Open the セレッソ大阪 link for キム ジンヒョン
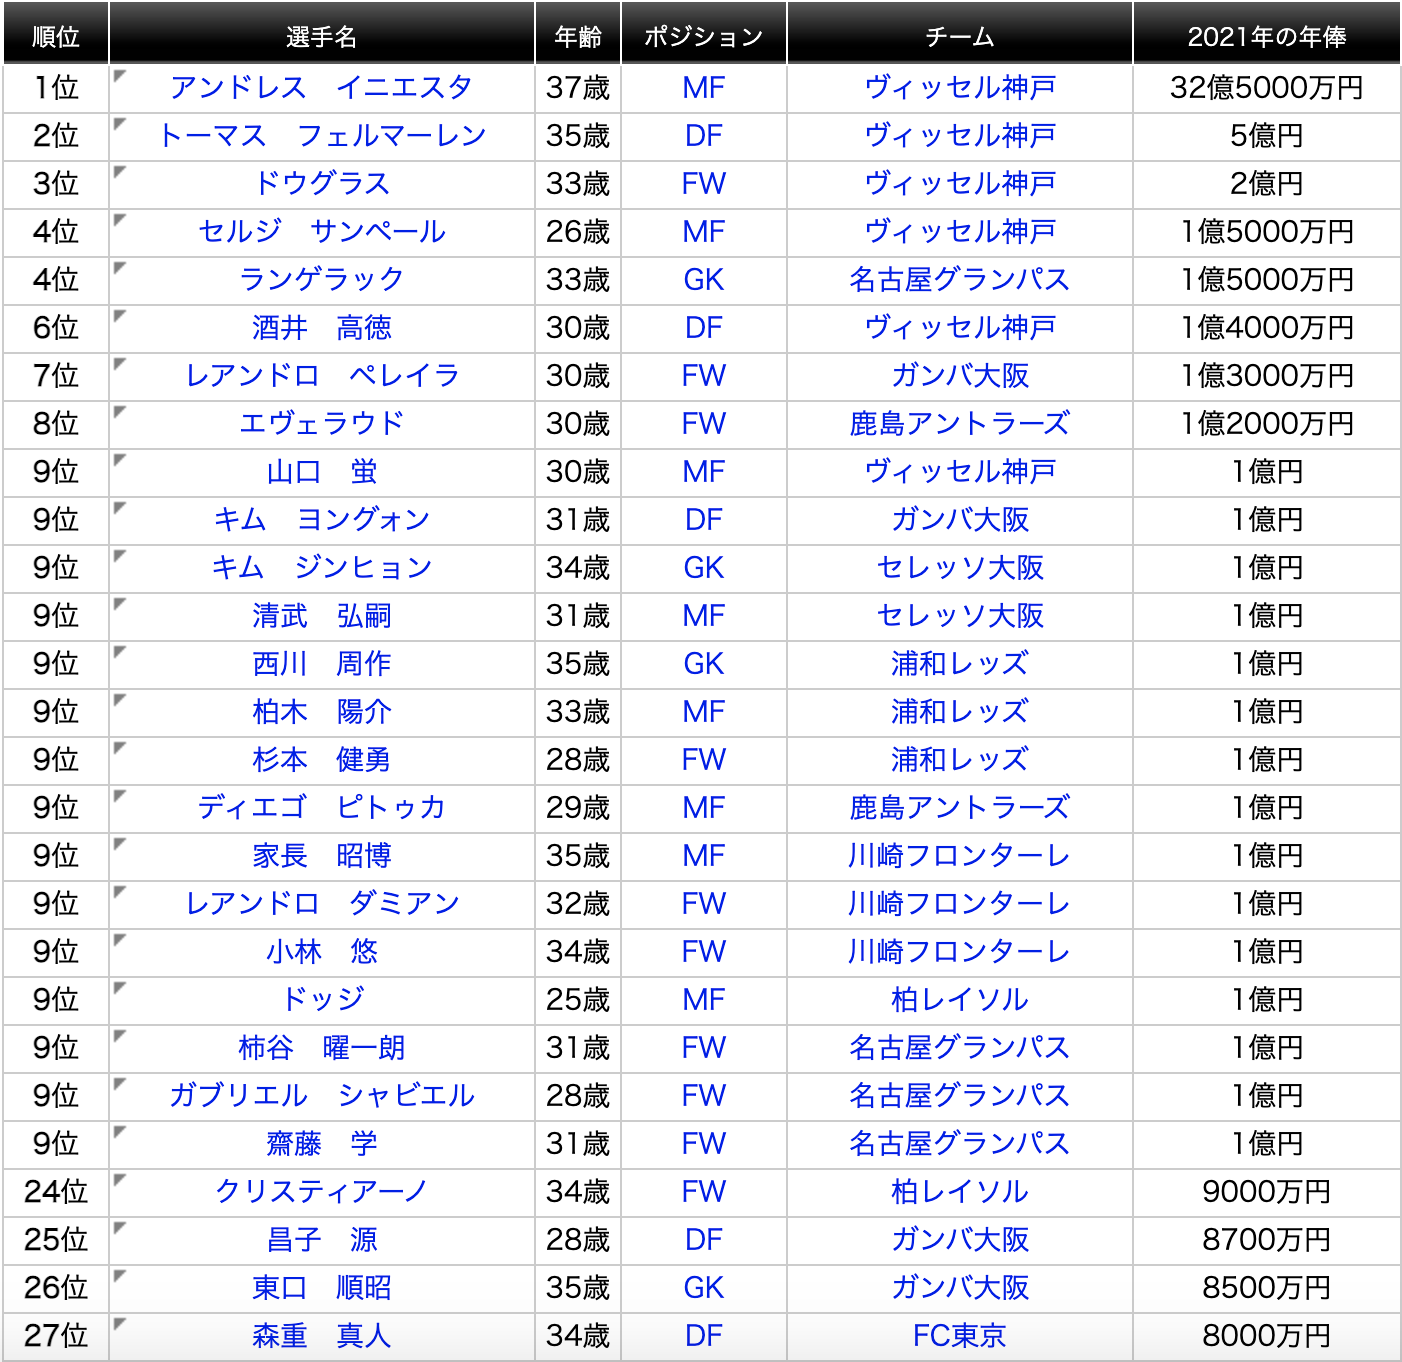 tap(959, 568)
